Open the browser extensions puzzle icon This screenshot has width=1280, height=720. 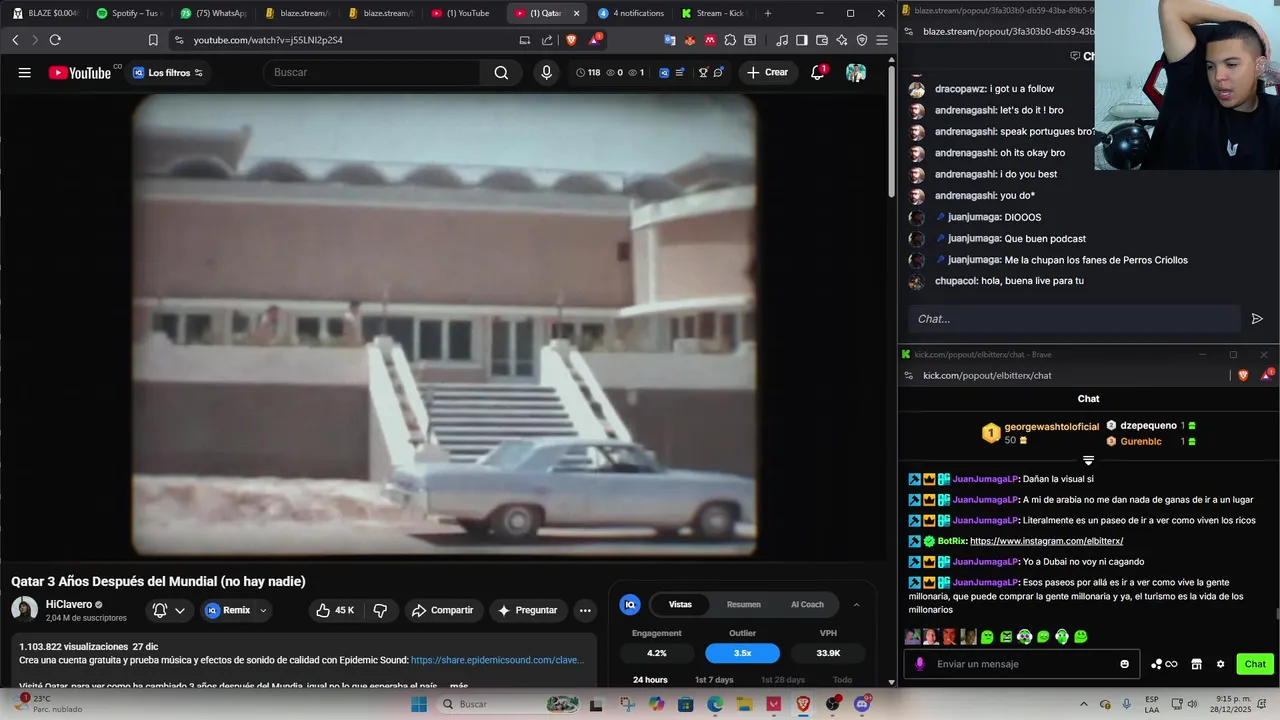730,40
